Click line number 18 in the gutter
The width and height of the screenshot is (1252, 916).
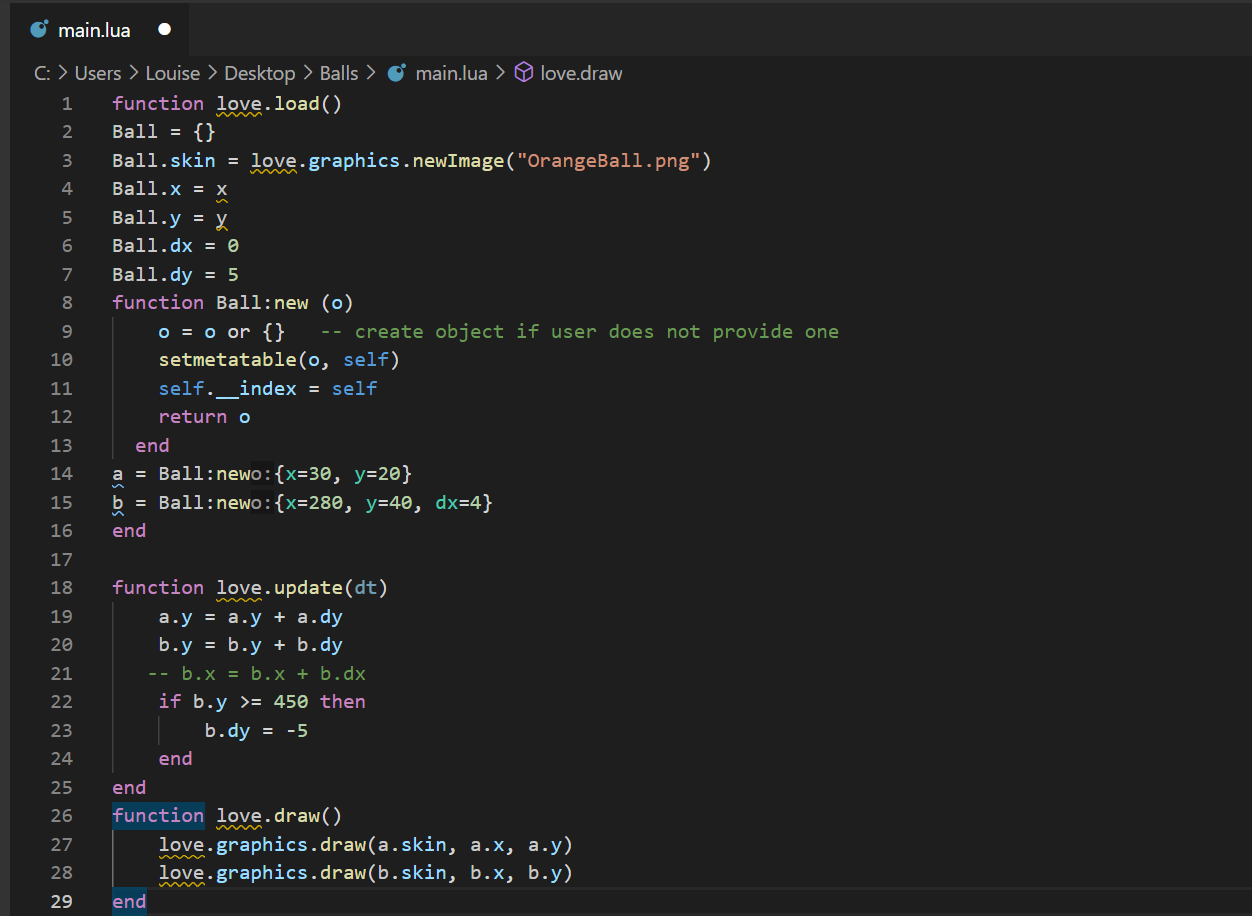pos(61,587)
